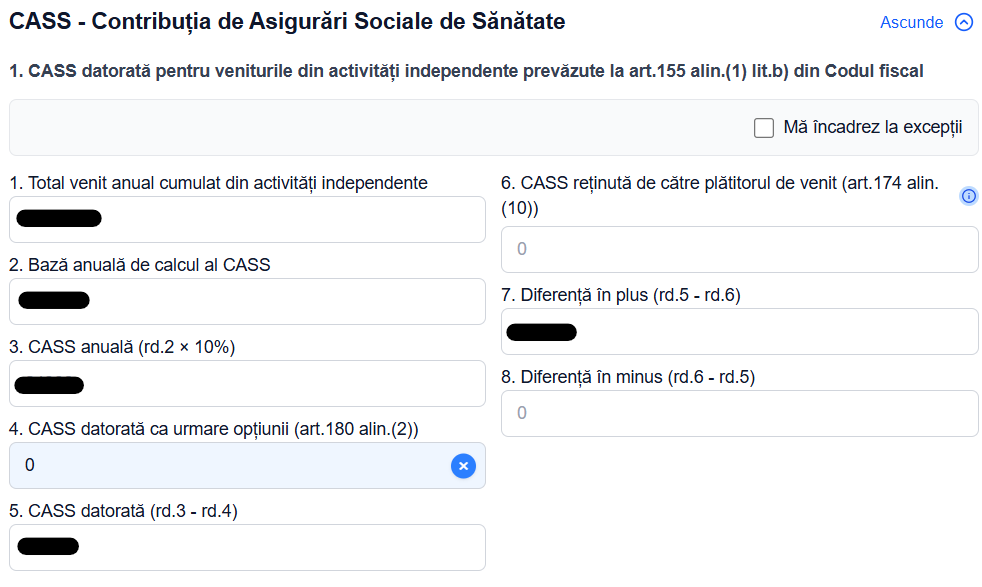Focus the Total venit anual cumulat input

coord(247,219)
